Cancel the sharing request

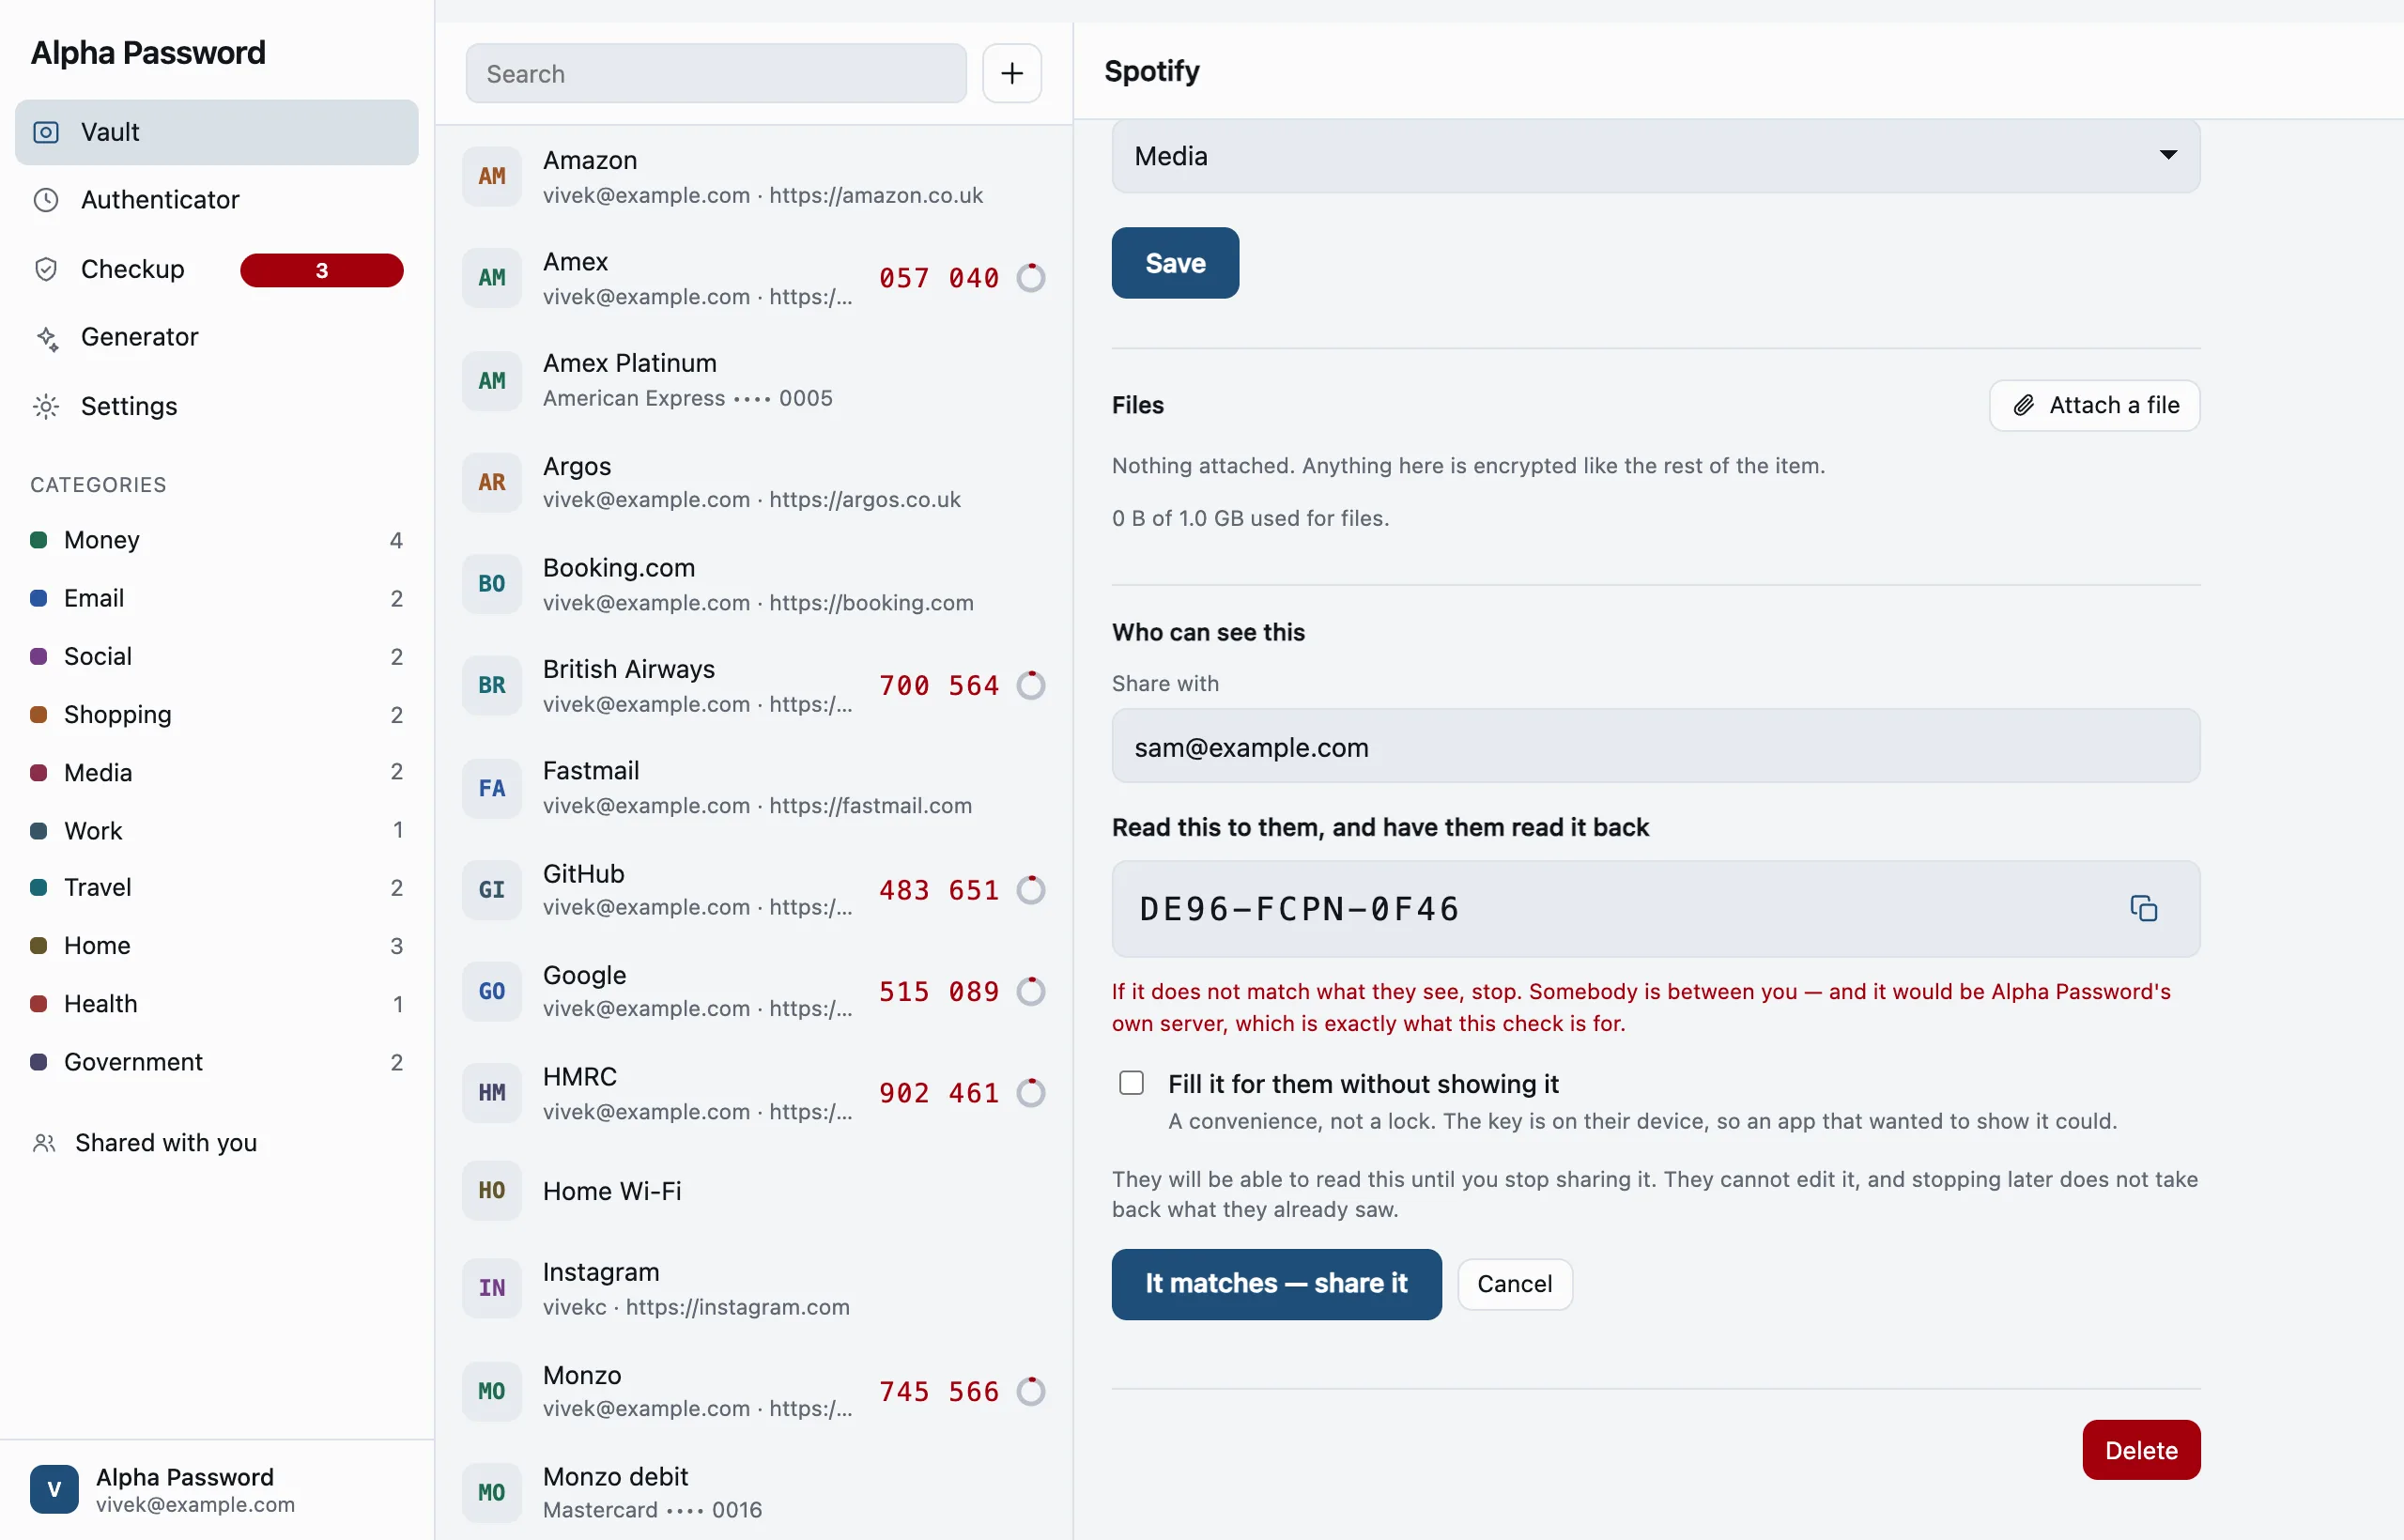tap(1514, 1284)
